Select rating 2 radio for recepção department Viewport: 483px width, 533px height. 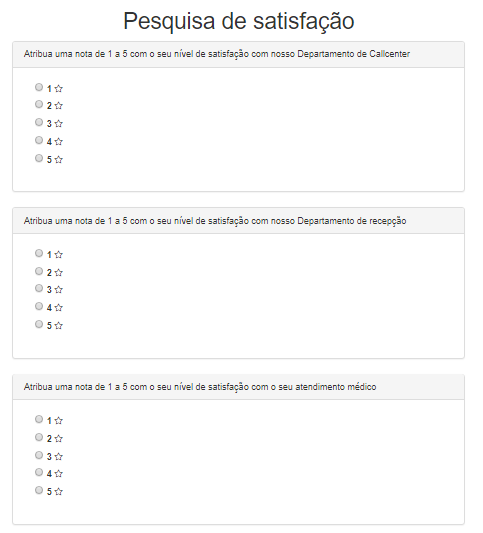[x=39, y=271]
